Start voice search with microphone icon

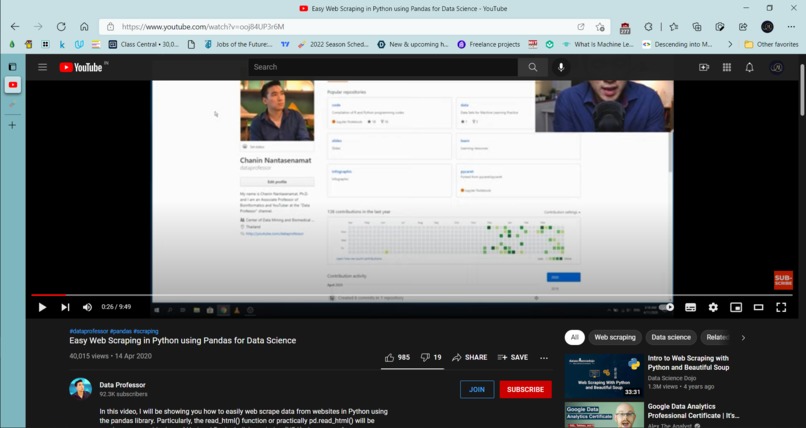point(561,67)
